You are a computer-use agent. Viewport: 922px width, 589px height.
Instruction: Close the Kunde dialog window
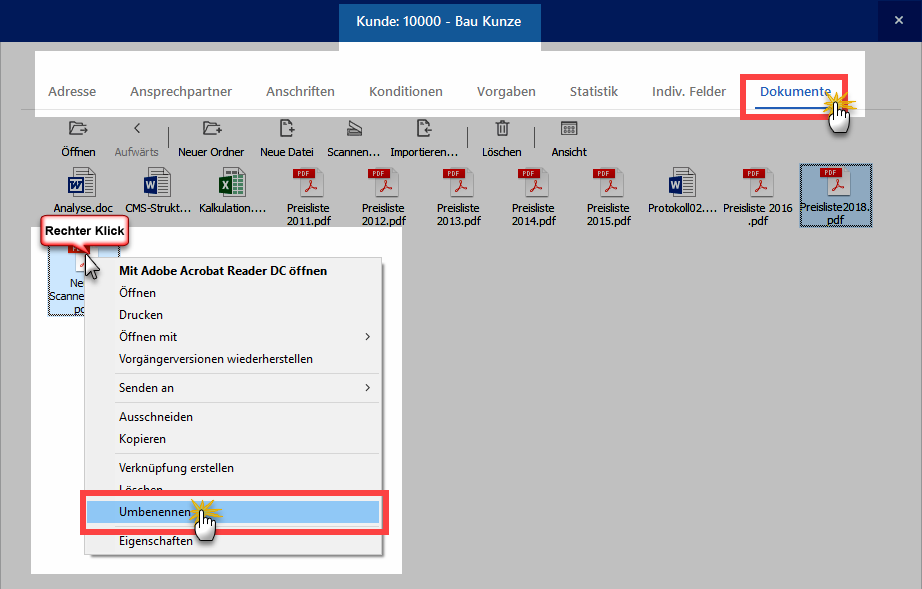pos(897,20)
